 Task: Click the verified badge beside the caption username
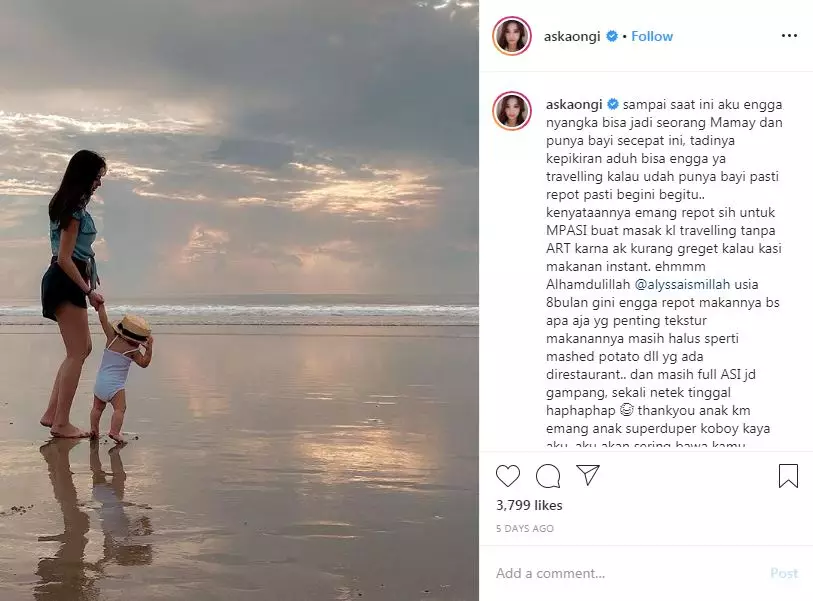tap(611, 104)
